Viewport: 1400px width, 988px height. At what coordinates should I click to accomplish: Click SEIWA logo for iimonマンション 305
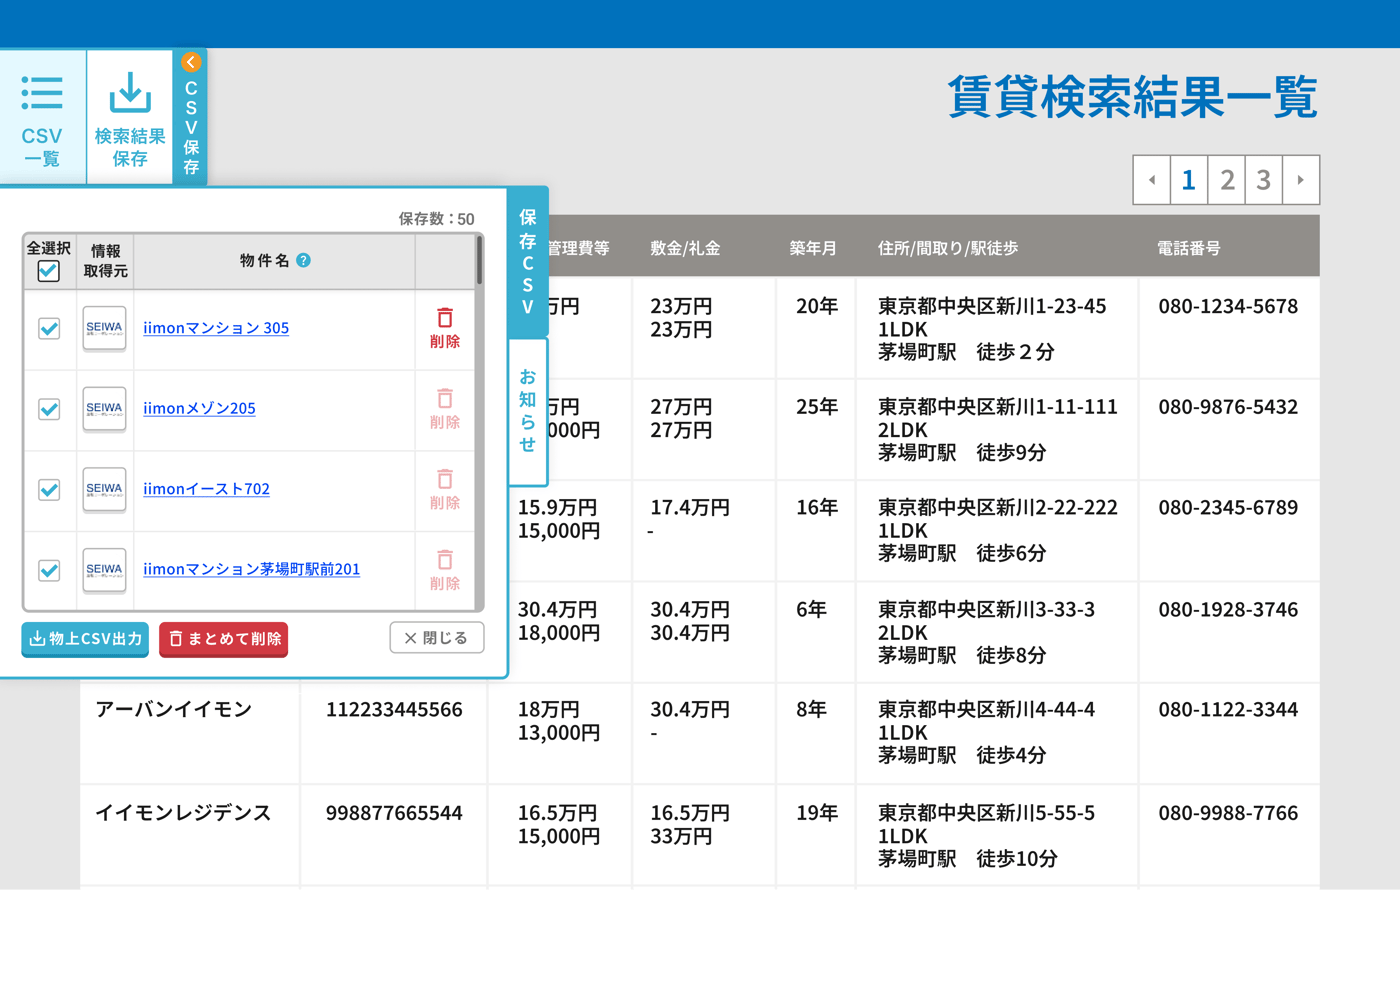104,328
